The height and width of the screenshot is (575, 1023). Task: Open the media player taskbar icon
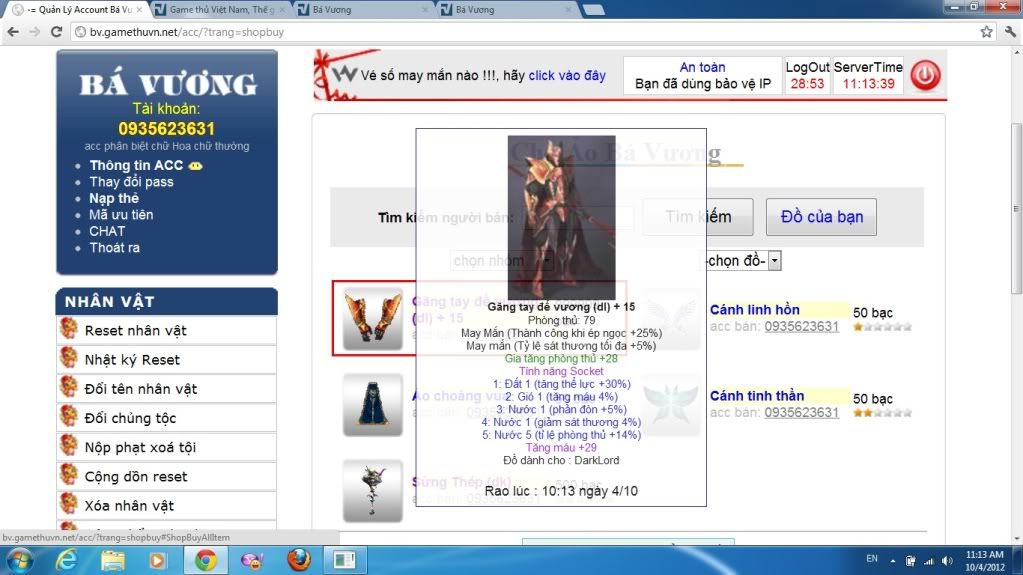(x=157, y=561)
